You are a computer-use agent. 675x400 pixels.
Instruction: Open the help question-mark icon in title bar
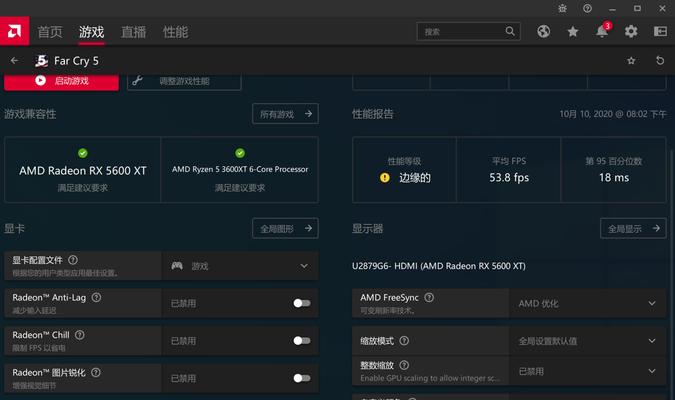(587, 8)
